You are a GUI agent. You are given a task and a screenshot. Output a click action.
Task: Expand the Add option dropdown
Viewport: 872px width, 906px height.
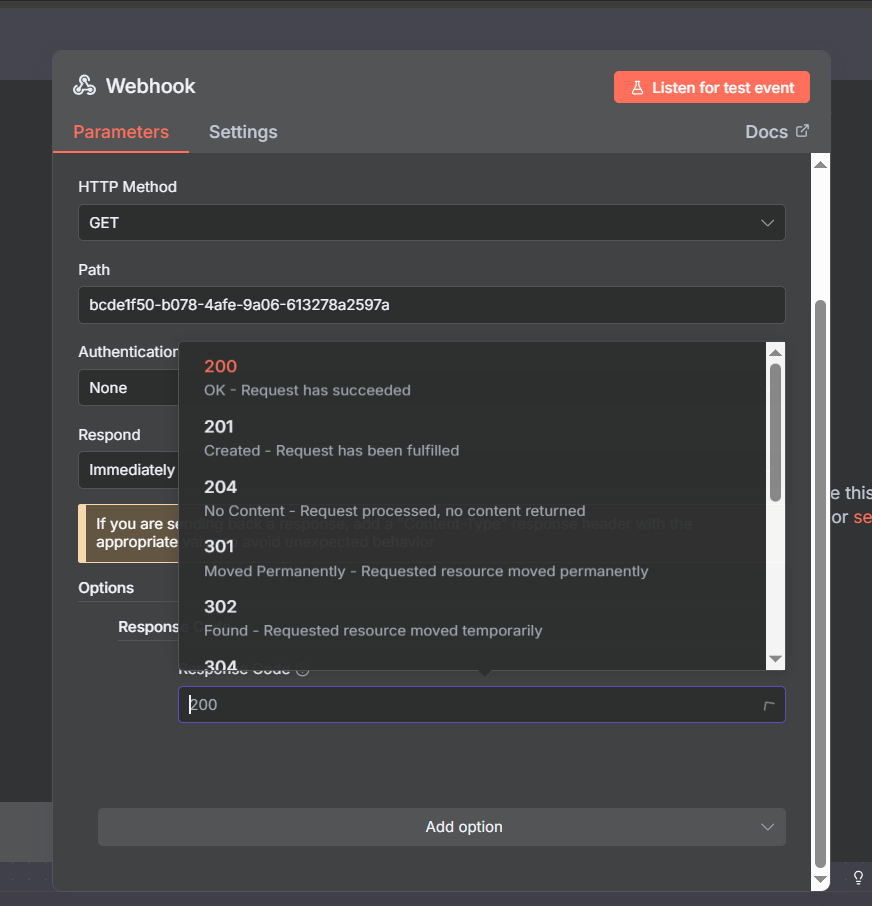click(x=441, y=827)
